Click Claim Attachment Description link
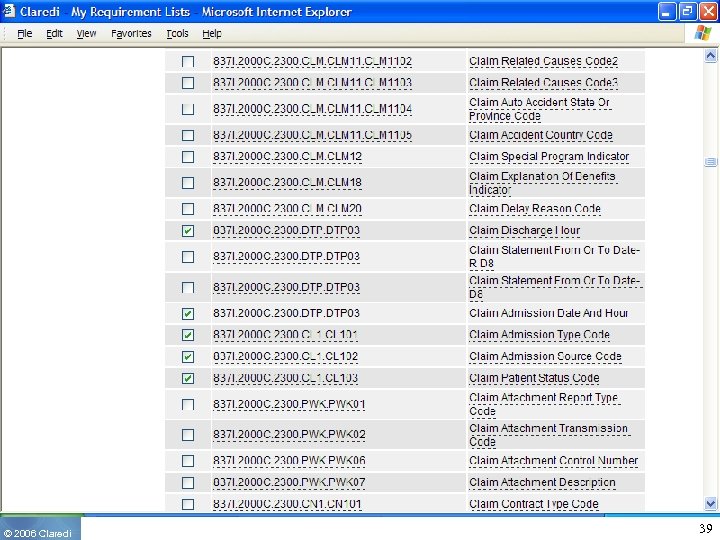 [x=542, y=483]
